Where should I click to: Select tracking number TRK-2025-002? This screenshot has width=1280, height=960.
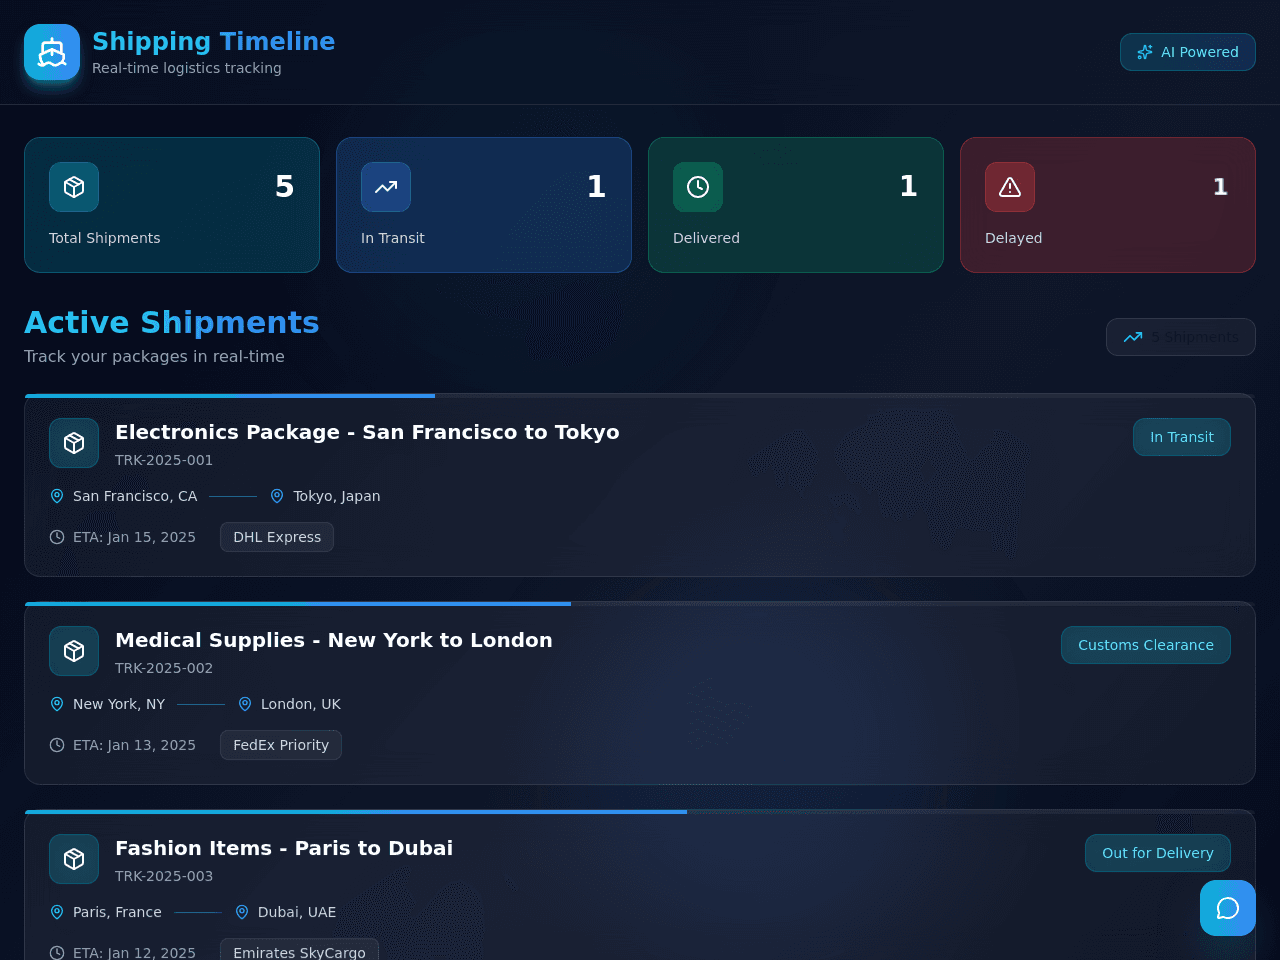pyautogui.click(x=164, y=668)
